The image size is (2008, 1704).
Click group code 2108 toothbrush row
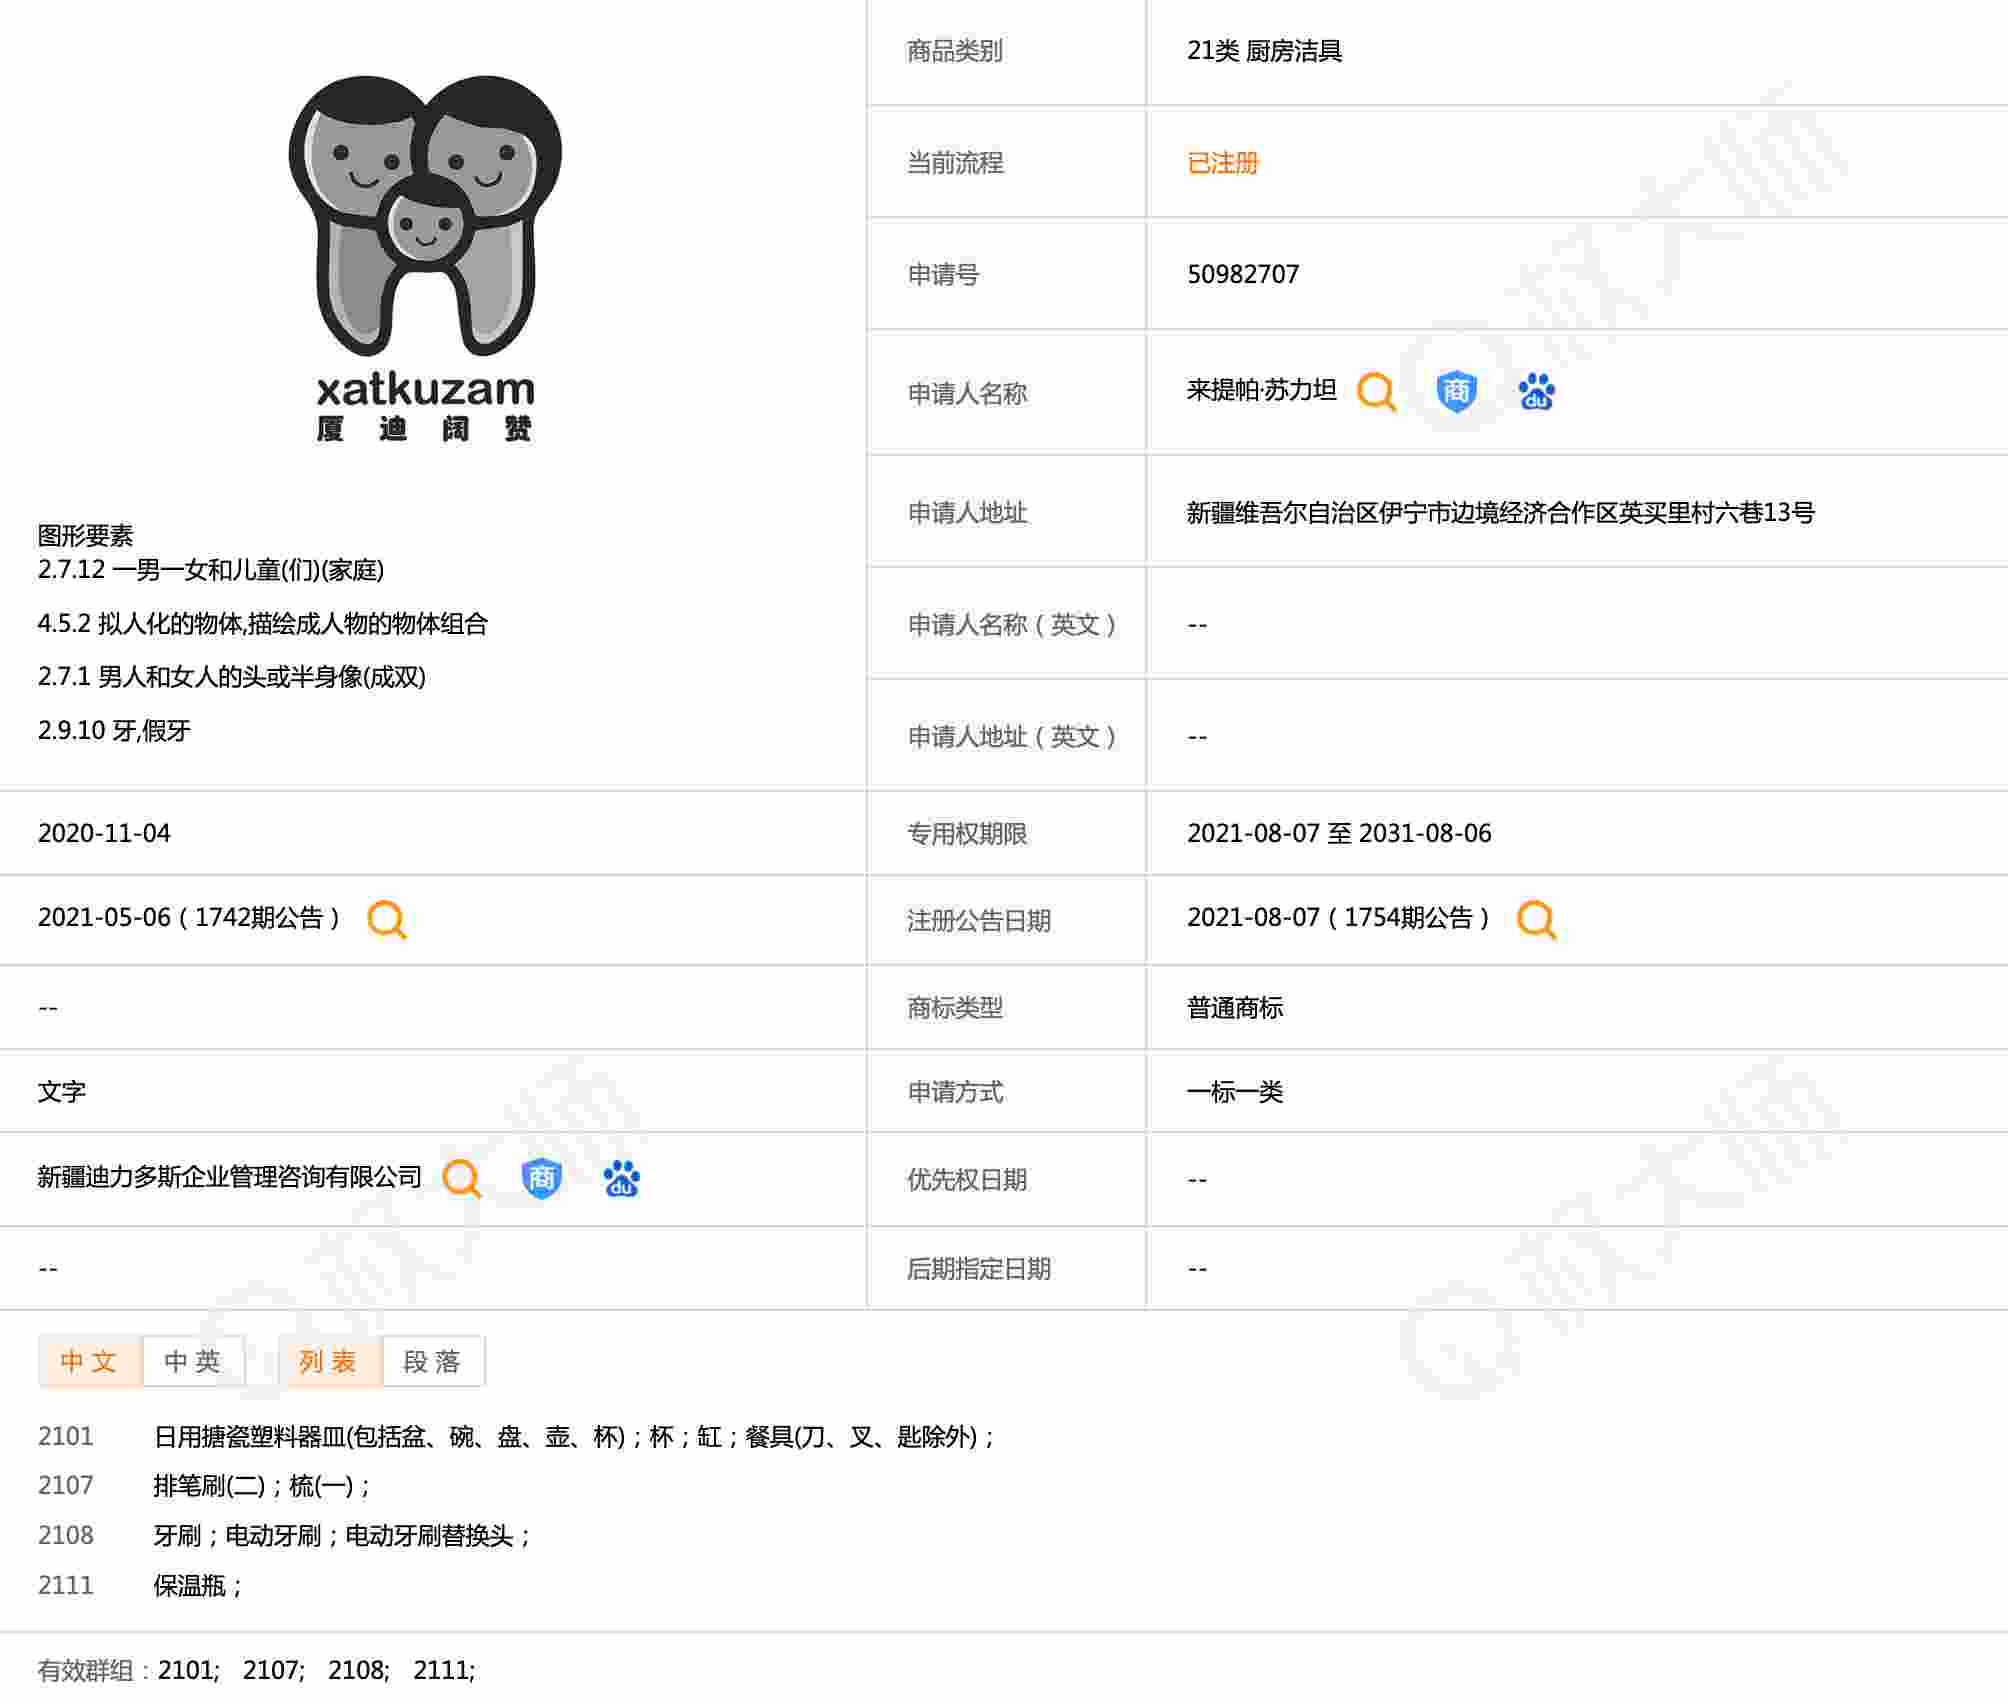point(66,1535)
